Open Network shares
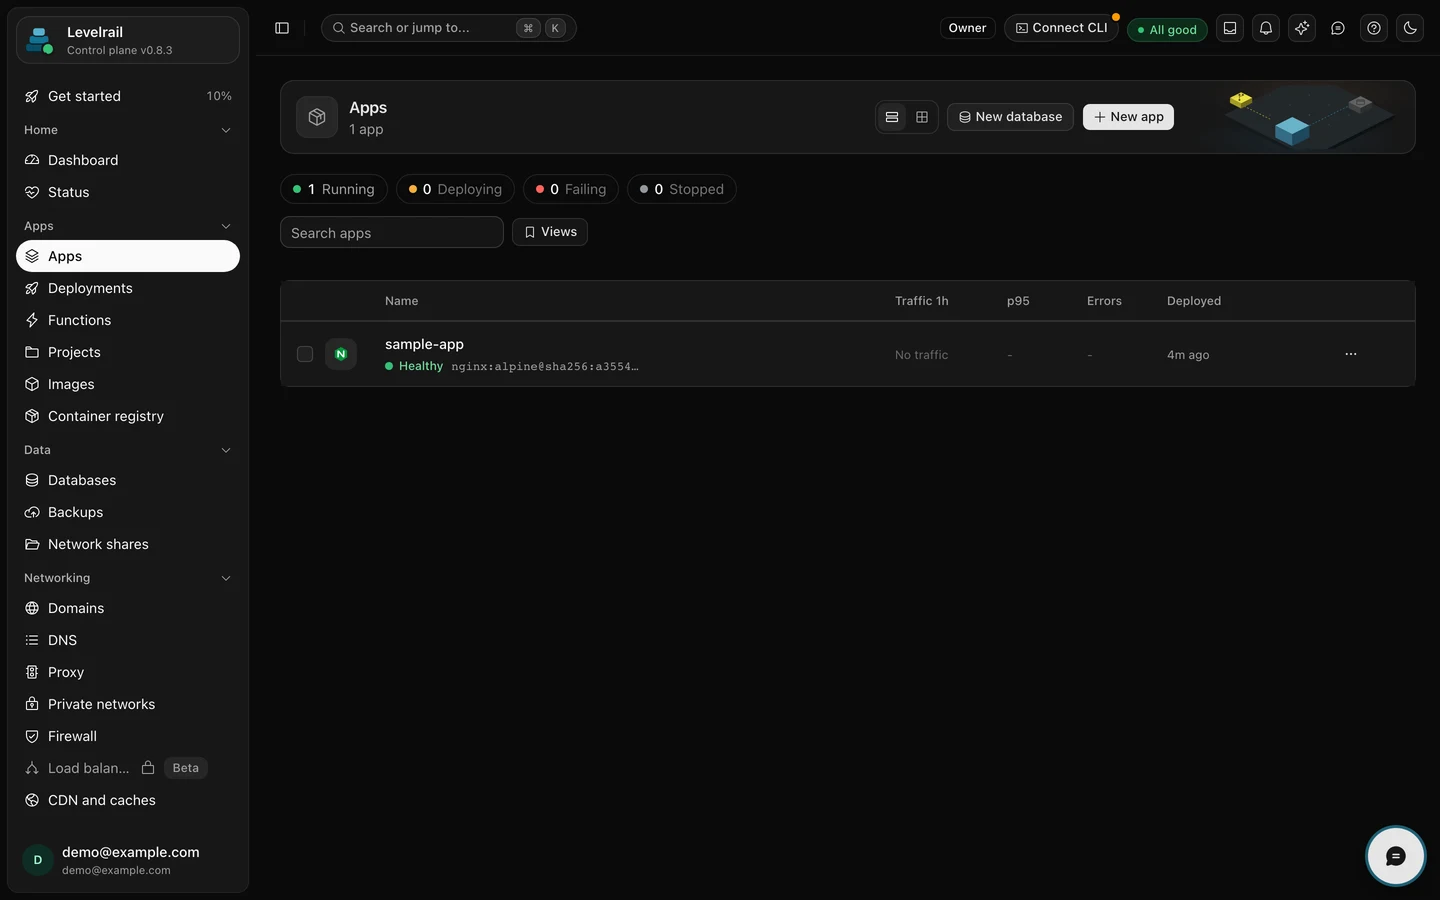1440x900 pixels. (x=128, y=544)
